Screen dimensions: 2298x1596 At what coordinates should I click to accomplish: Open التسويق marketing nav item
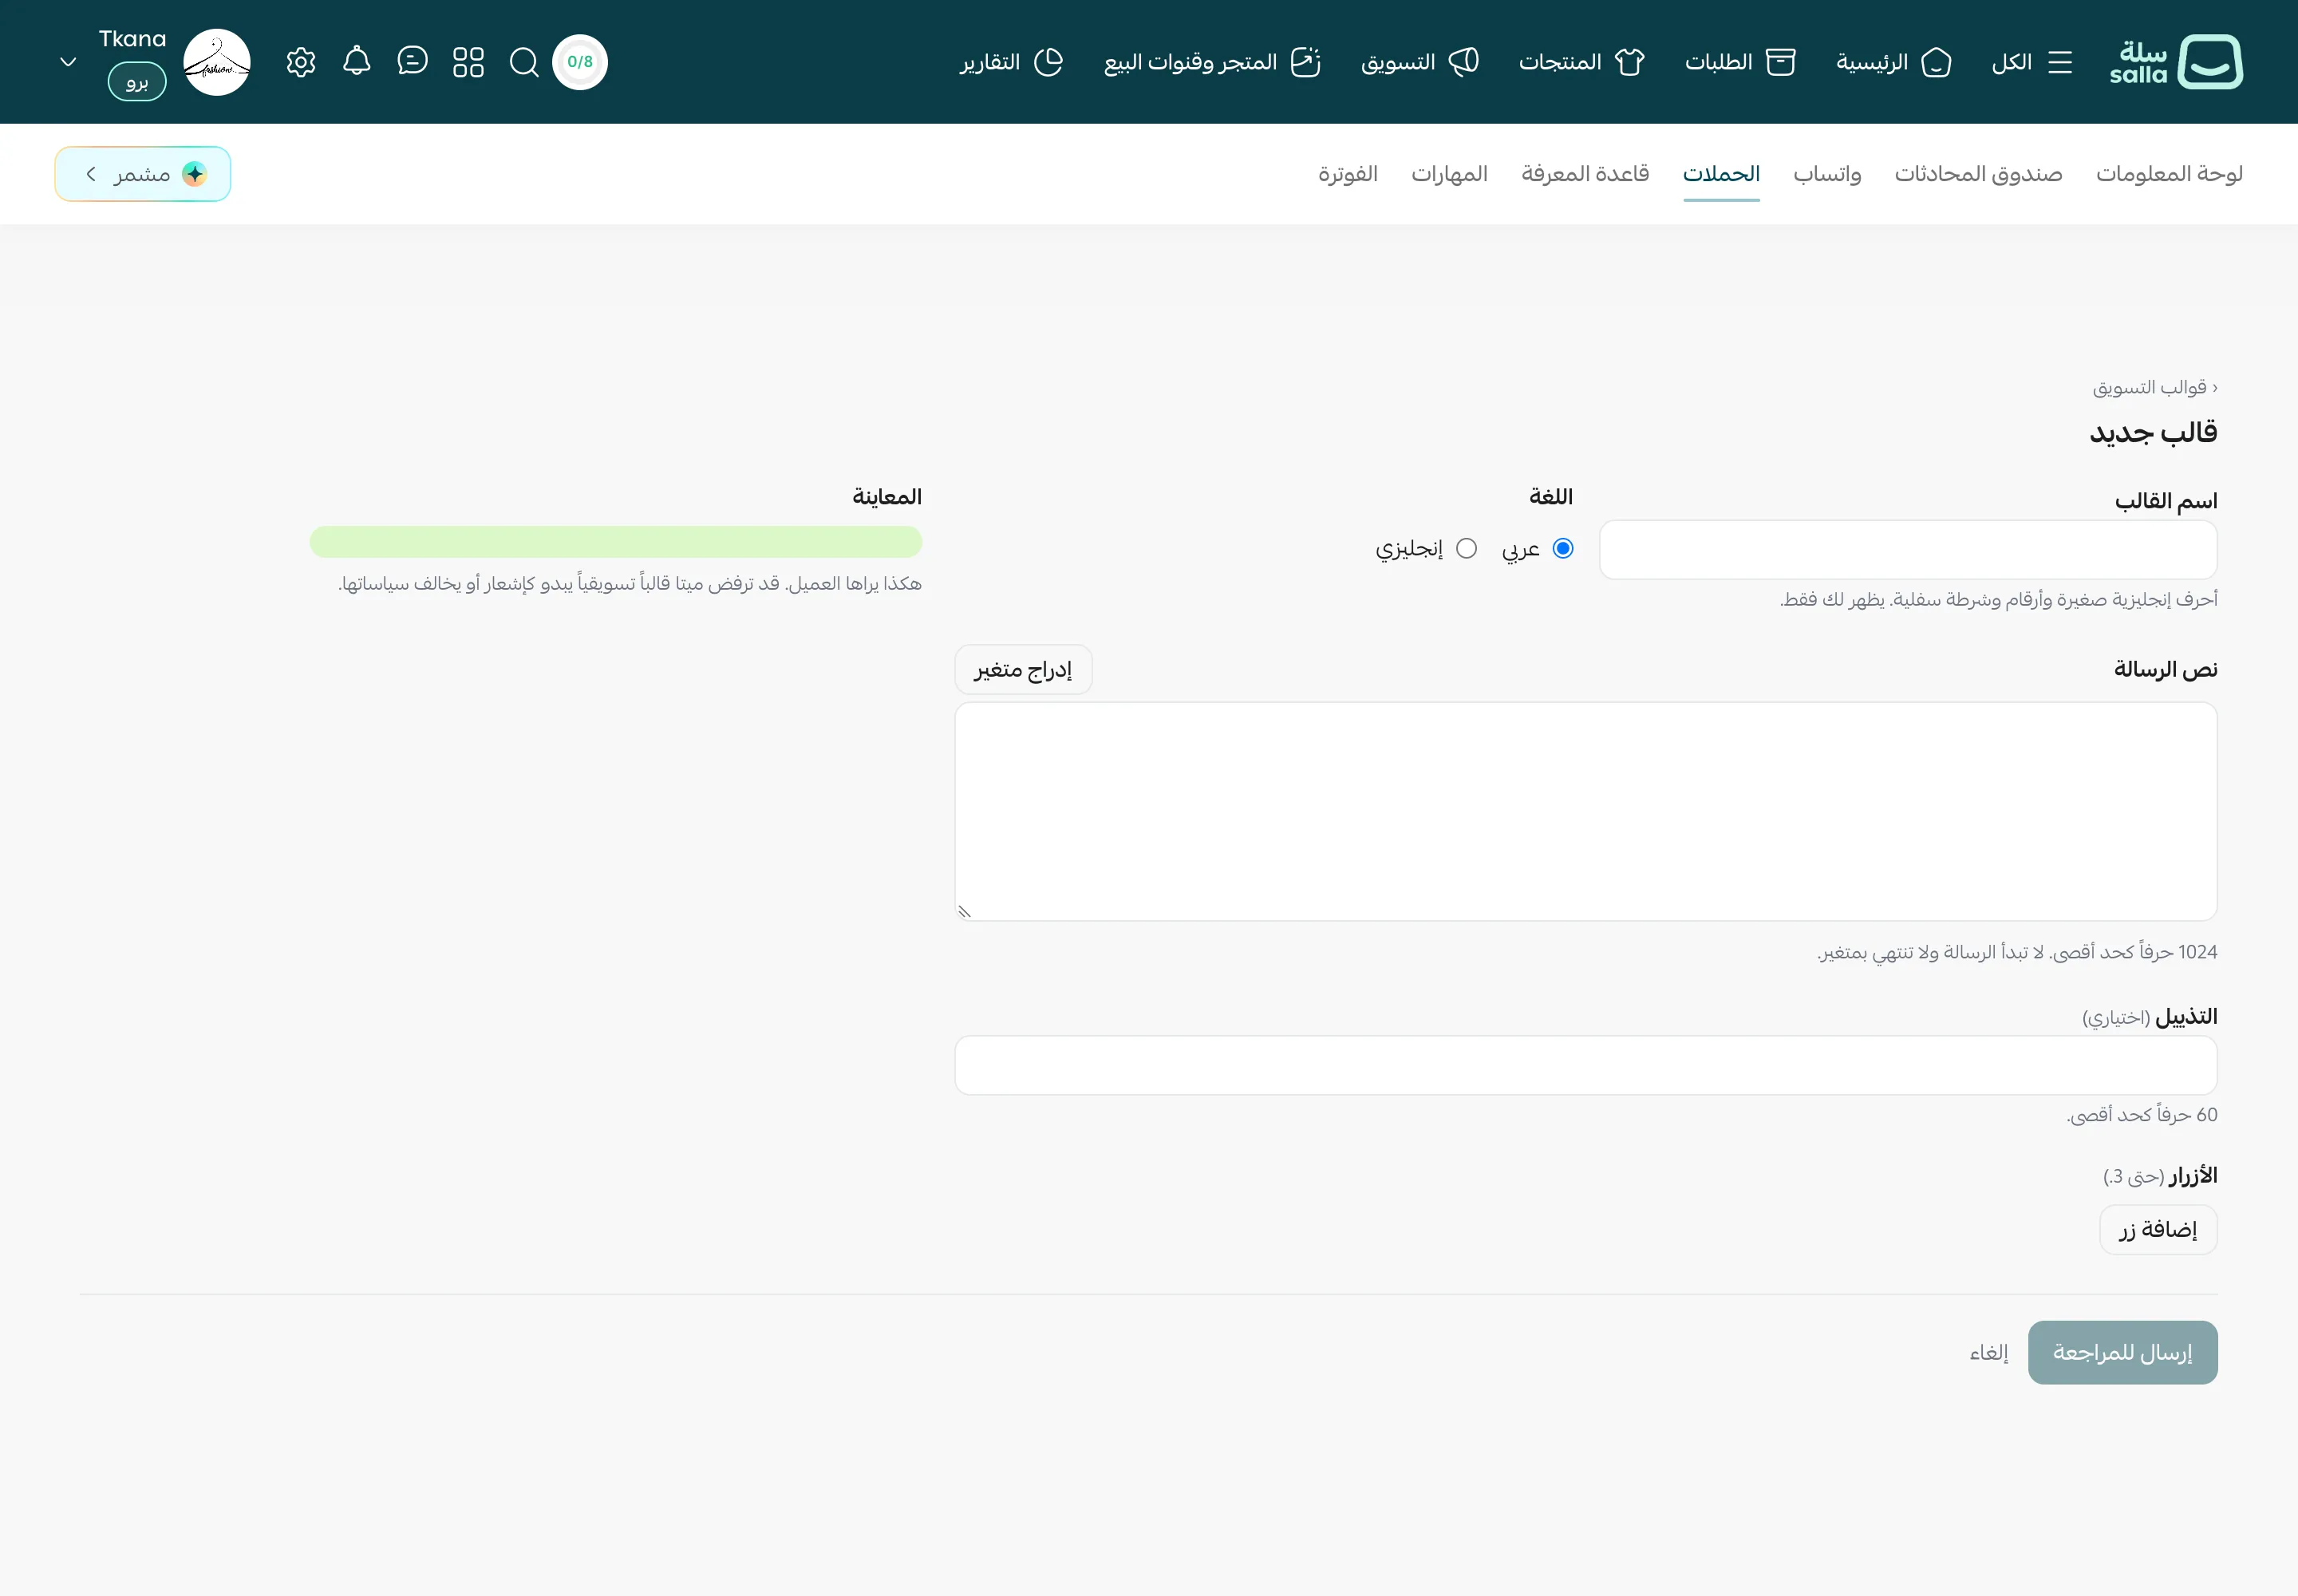1419,62
